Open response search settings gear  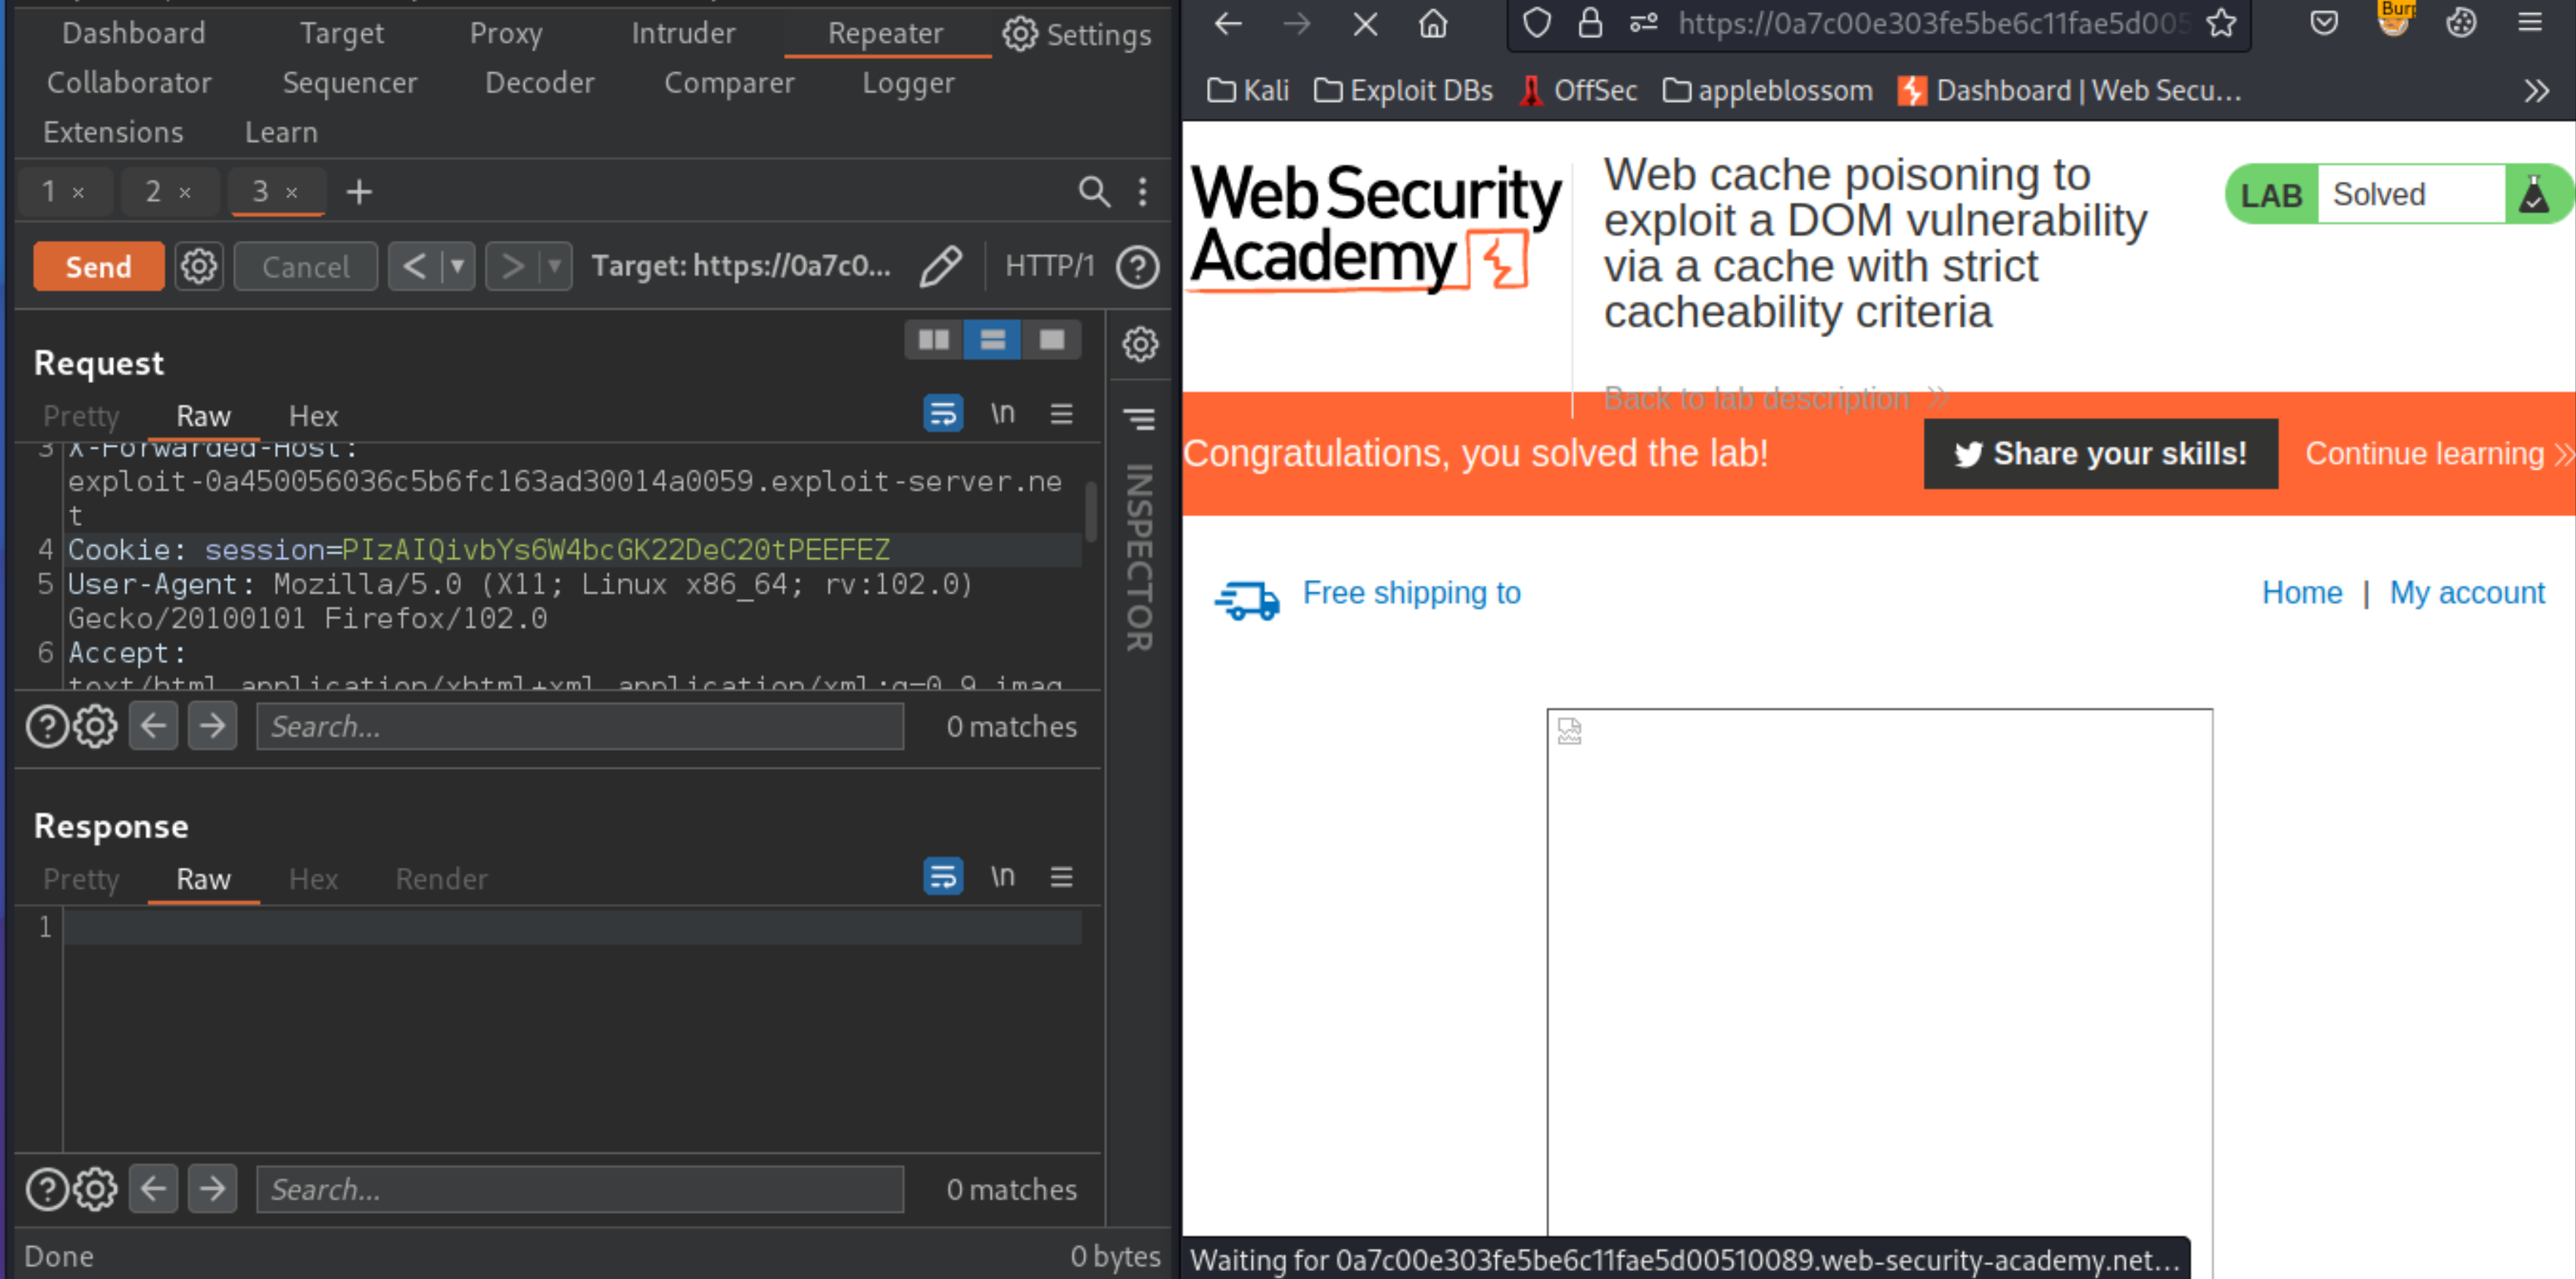tap(95, 1190)
